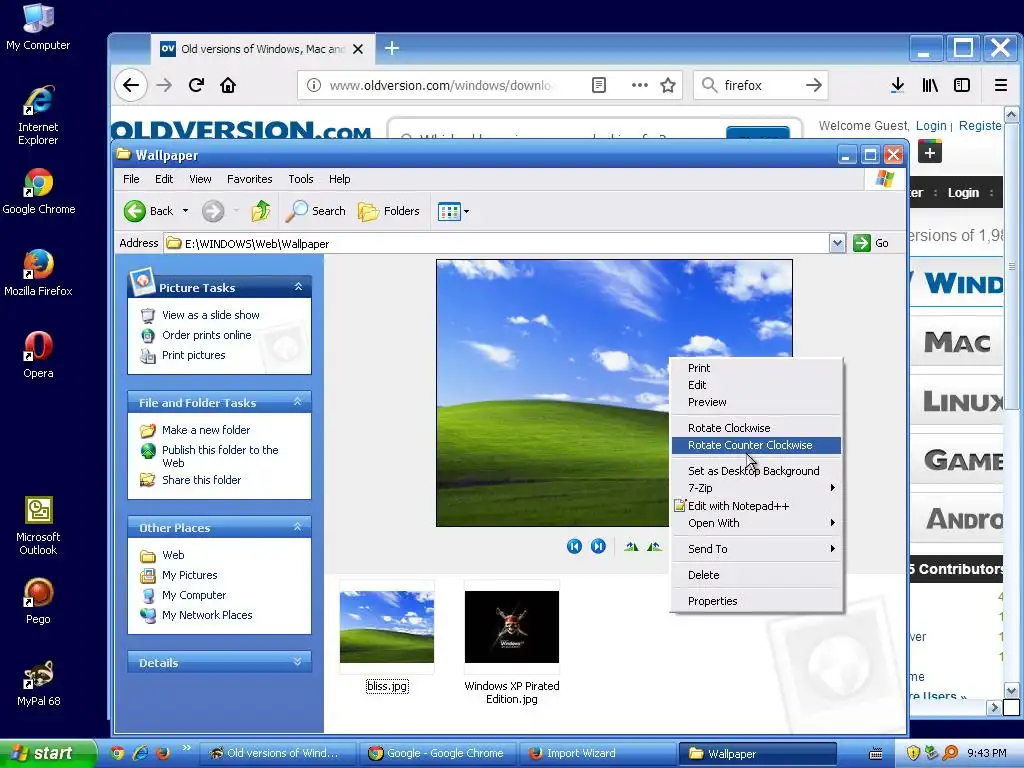Viewport: 1024px width, 768px height.
Task: Open Views dropdown in Explorer toolbar
Action: [x=453, y=211]
